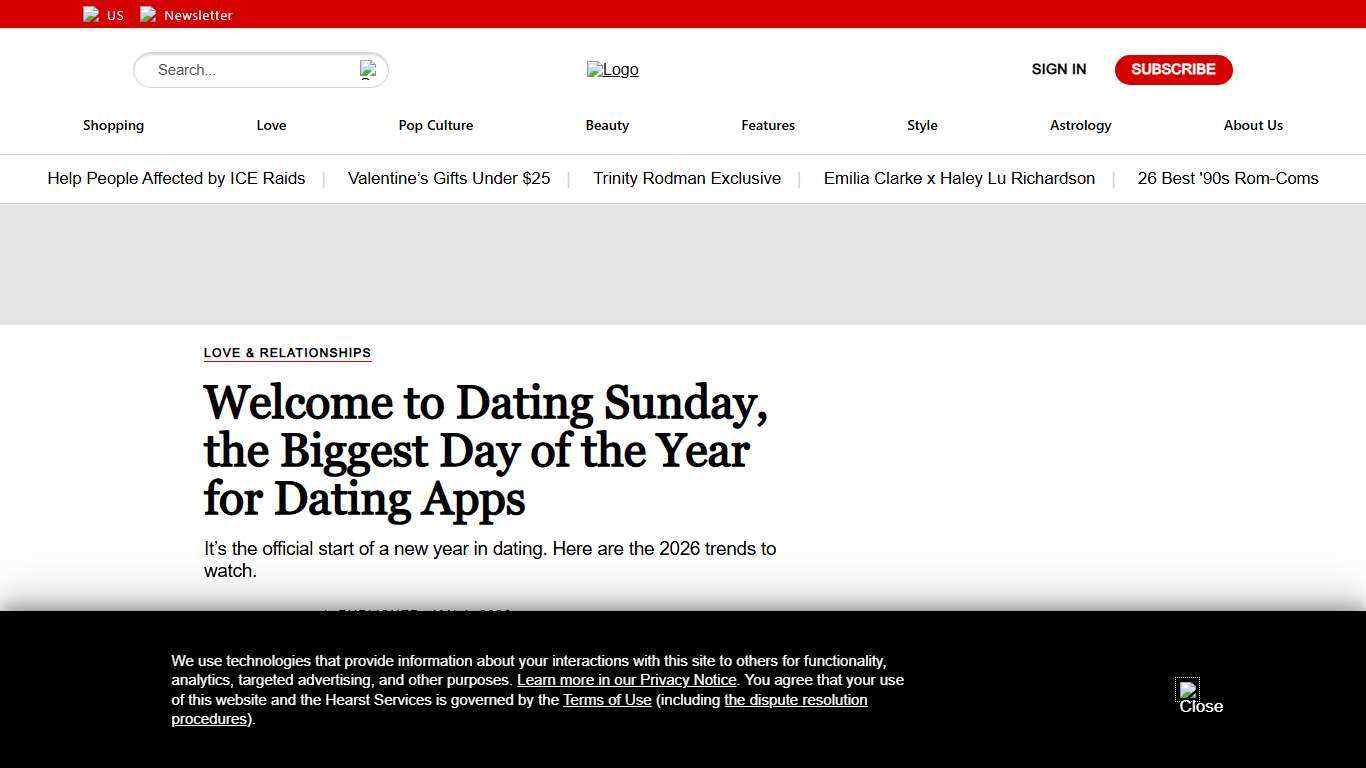This screenshot has height=768, width=1366.
Task: Click the site Logo in the header
Action: 612,69
